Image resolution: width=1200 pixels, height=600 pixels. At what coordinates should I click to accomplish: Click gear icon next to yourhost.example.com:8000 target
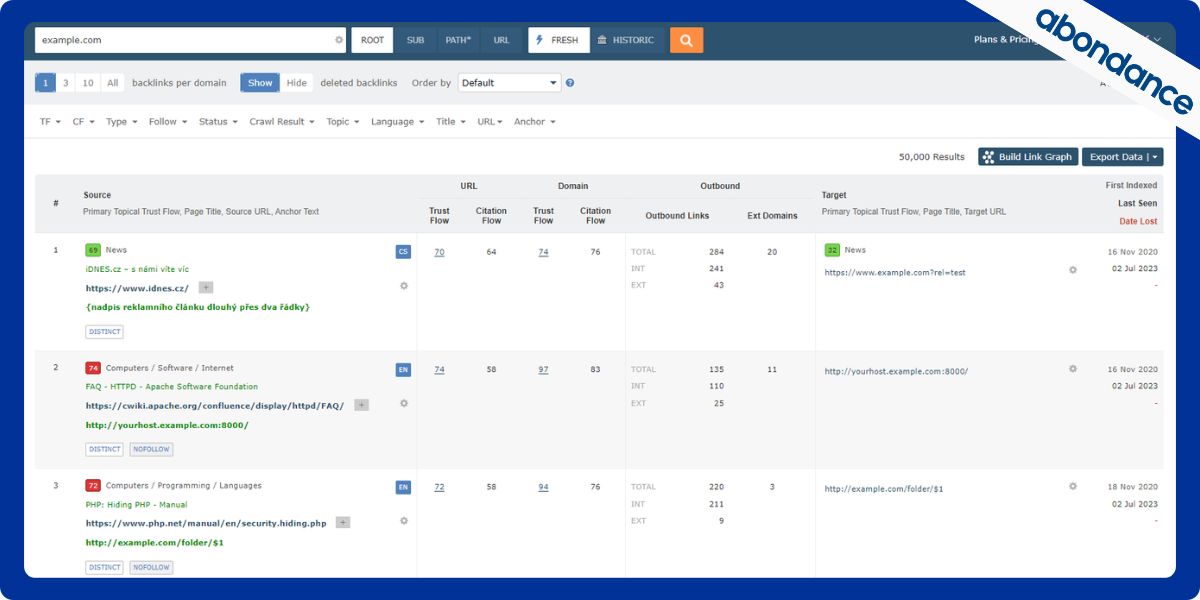pos(1073,368)
